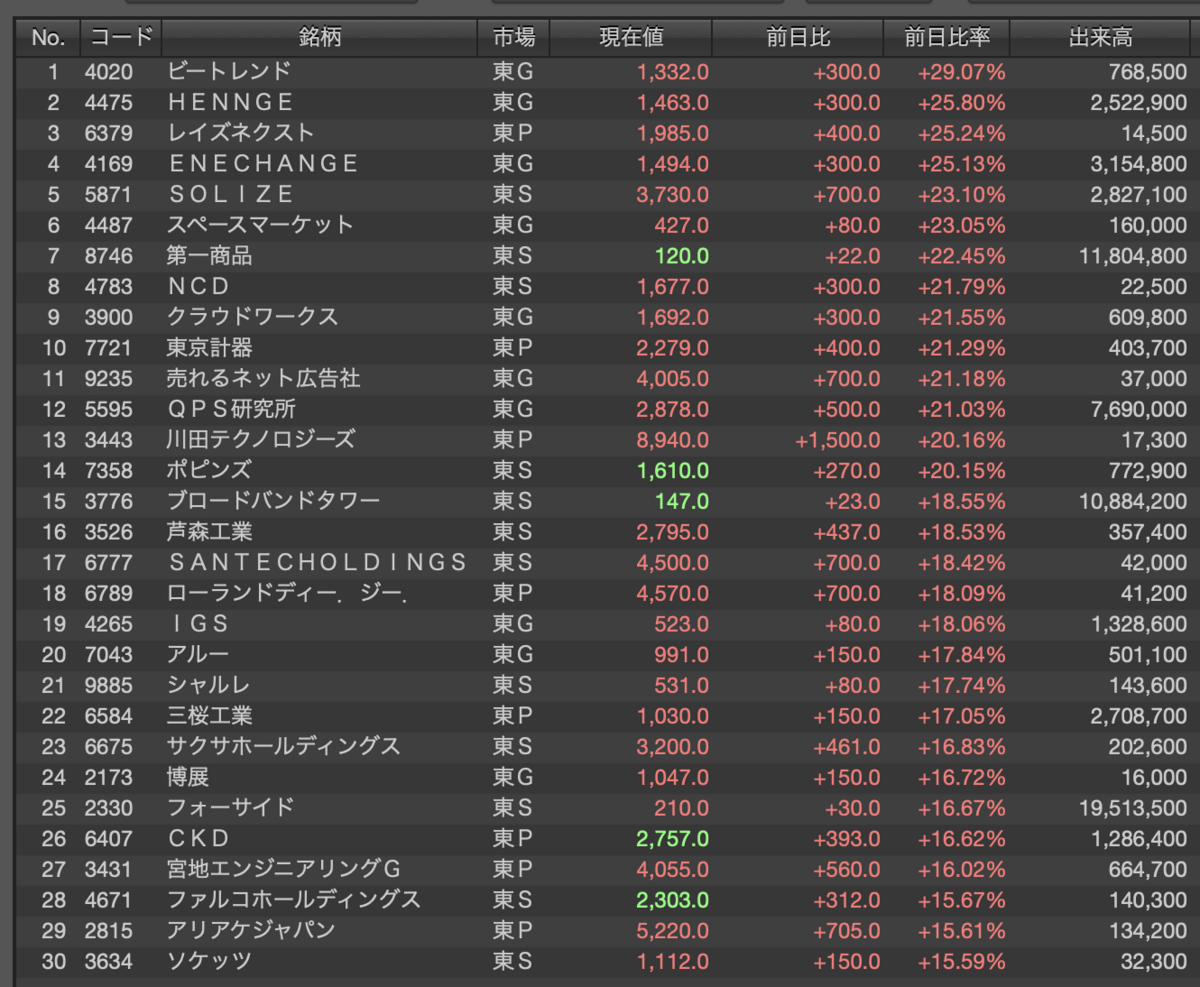Click the percentage +25.80%

(961, 103)
